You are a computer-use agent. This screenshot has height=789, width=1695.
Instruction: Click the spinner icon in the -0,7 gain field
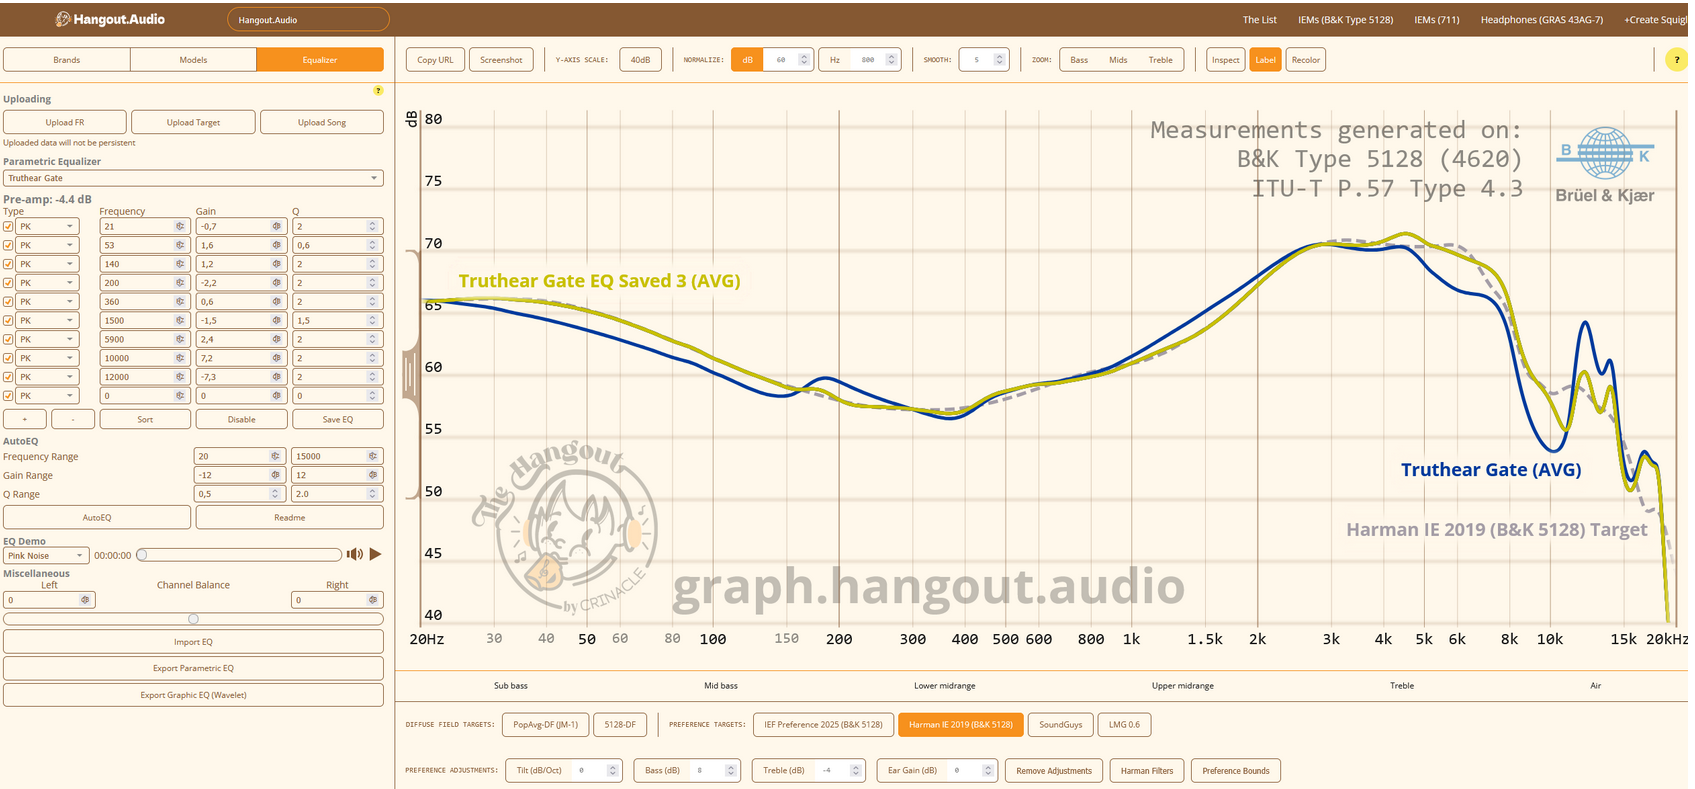(277, 227)
